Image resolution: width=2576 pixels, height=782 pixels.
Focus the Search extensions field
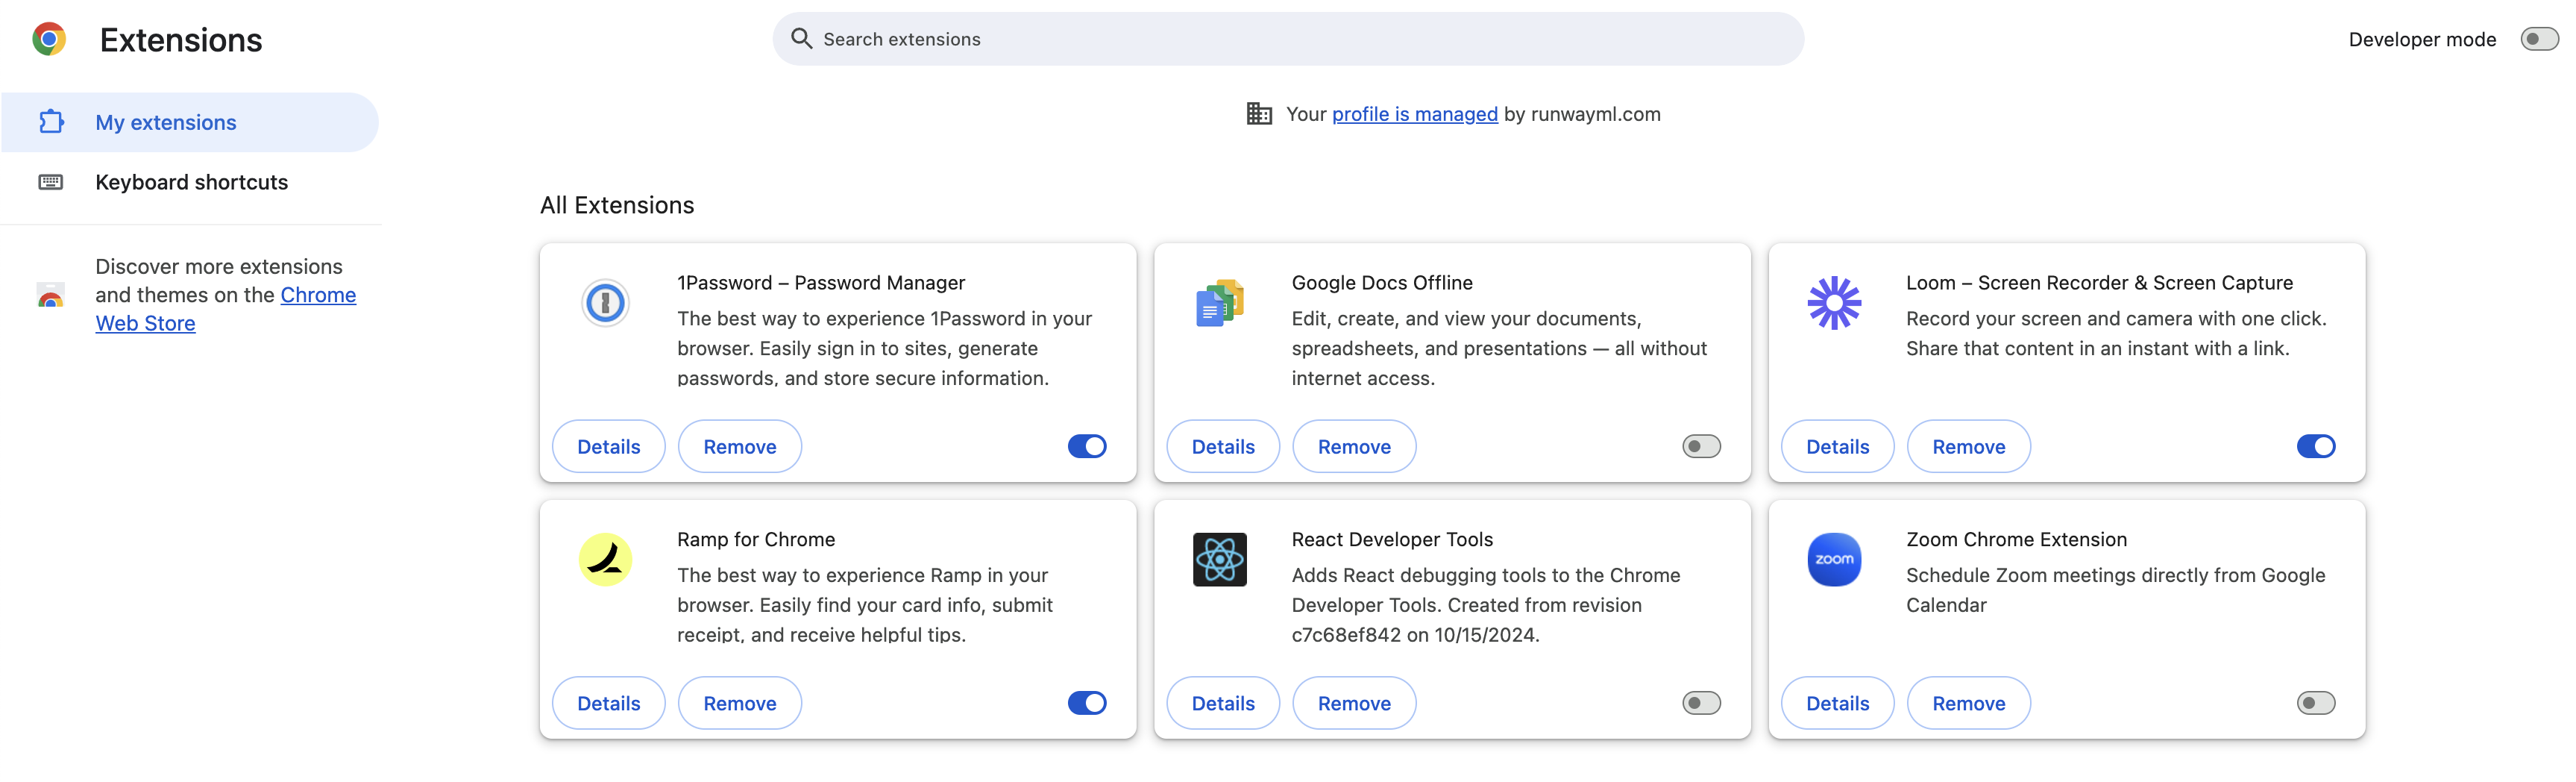1288,39
